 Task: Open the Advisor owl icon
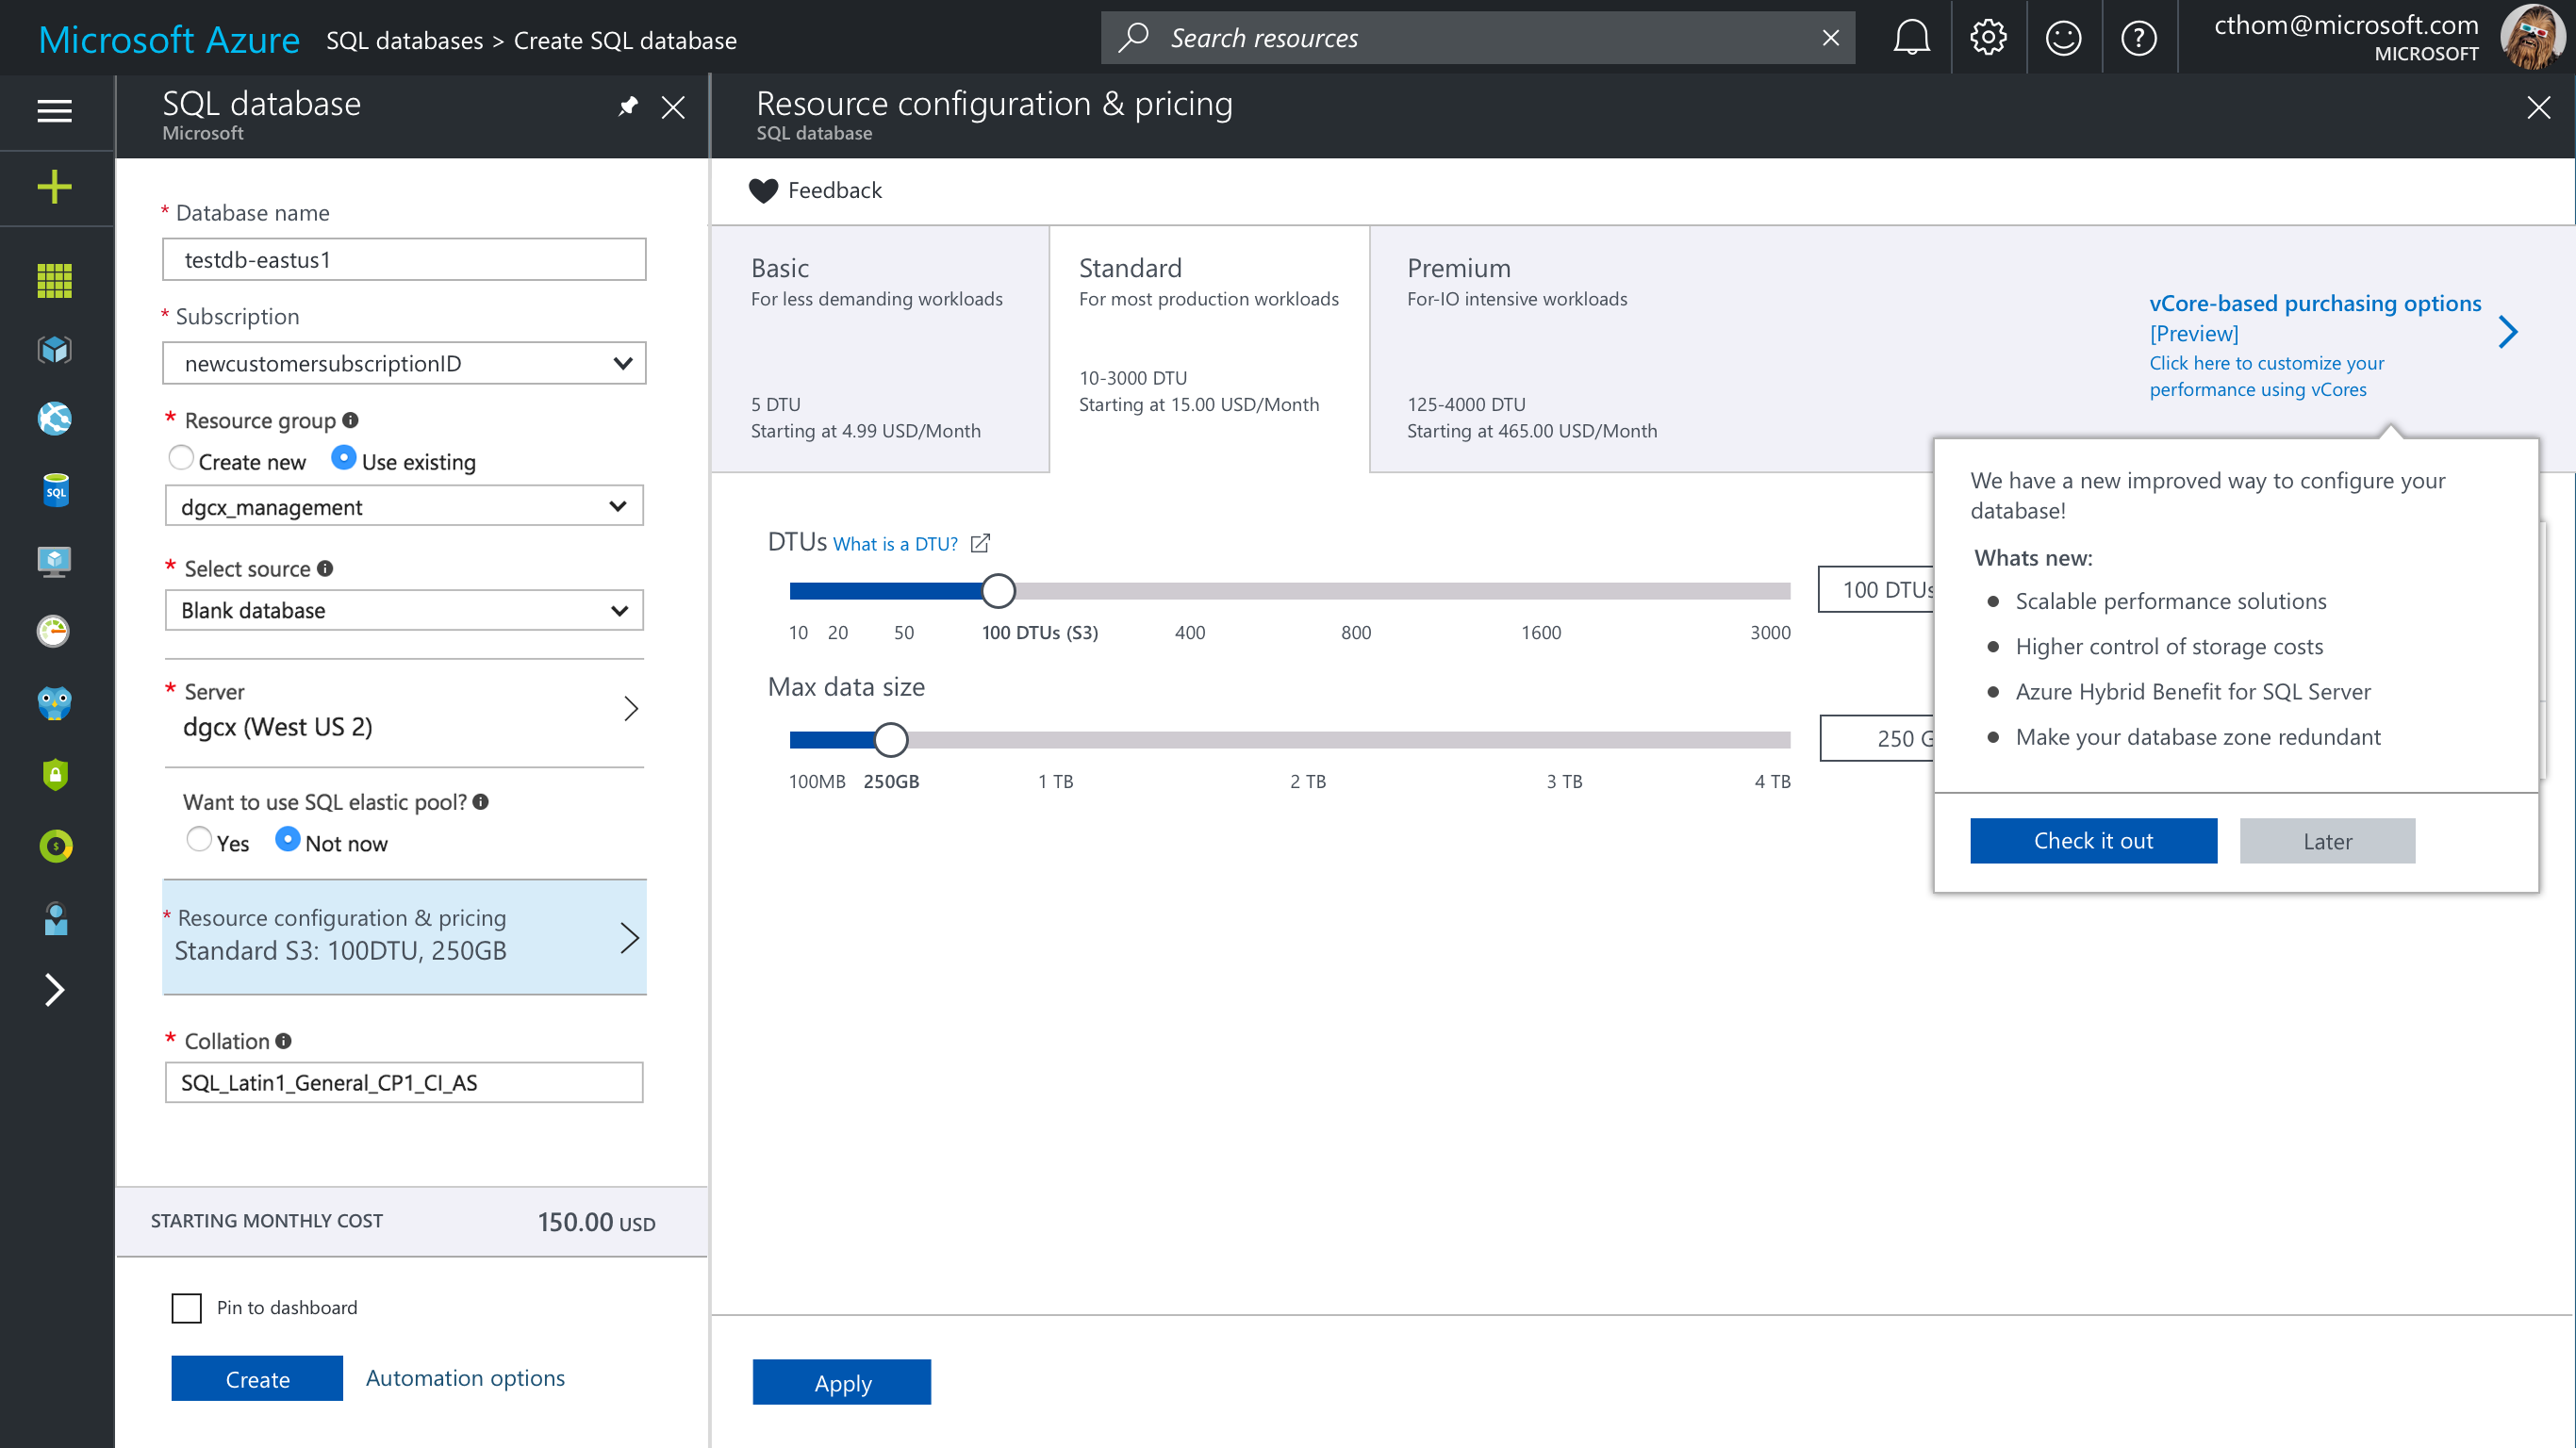click(x=55, y=703)
